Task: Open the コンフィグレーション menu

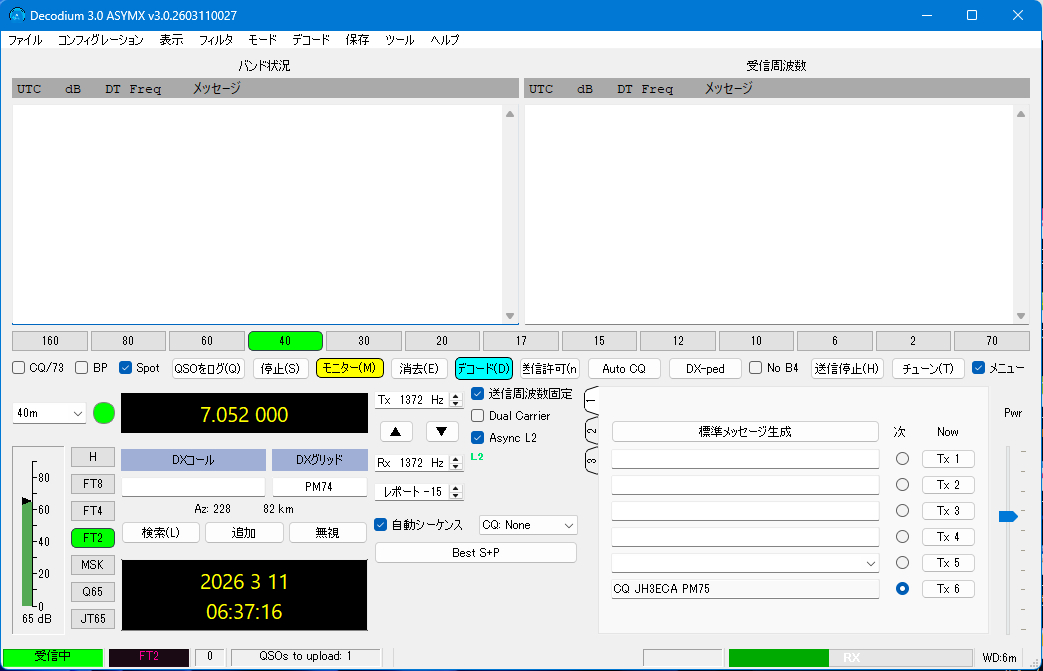Action: click(100, 40)
